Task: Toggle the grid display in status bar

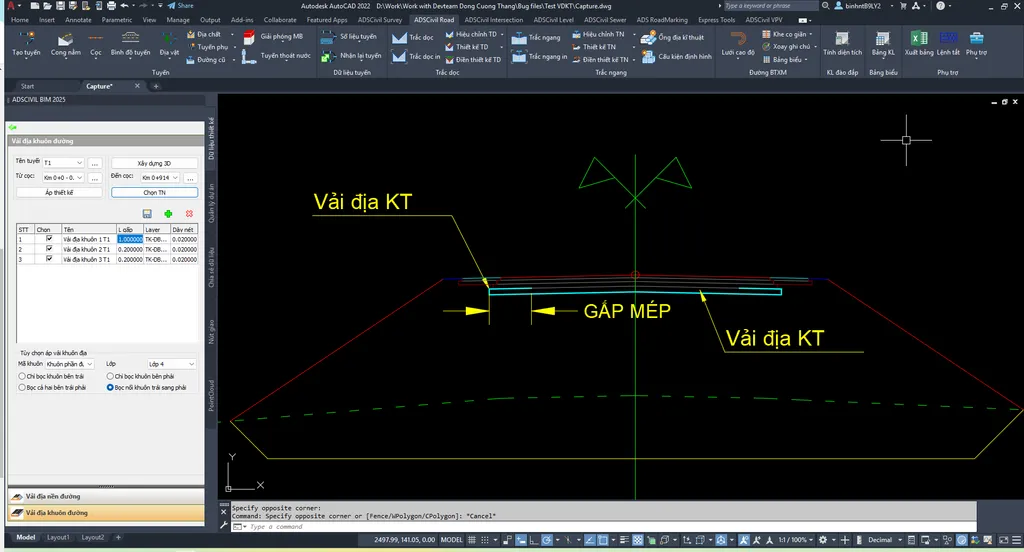Action: point(472,540)
